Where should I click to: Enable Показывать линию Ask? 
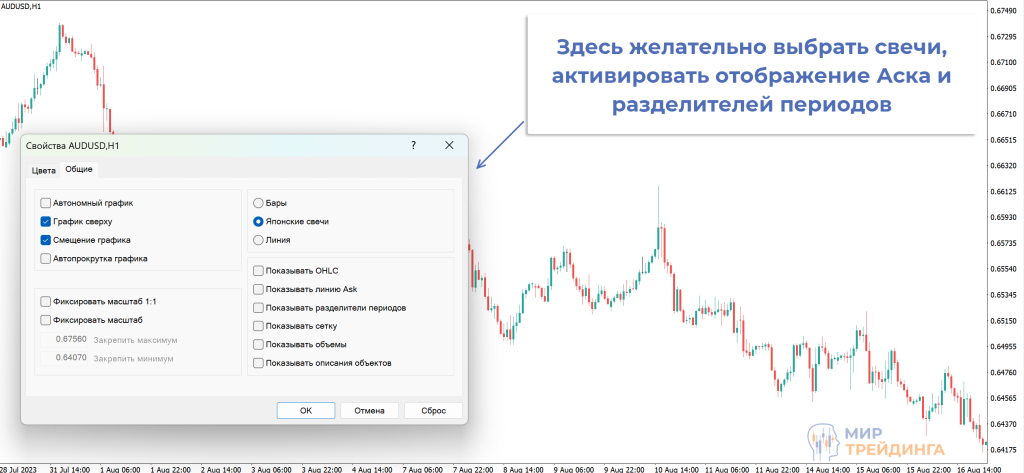(x=259, y=289)
